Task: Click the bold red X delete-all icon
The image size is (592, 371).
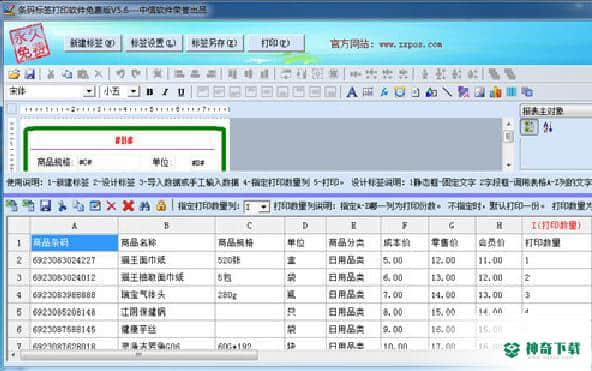Action: [x=128, y=206]
